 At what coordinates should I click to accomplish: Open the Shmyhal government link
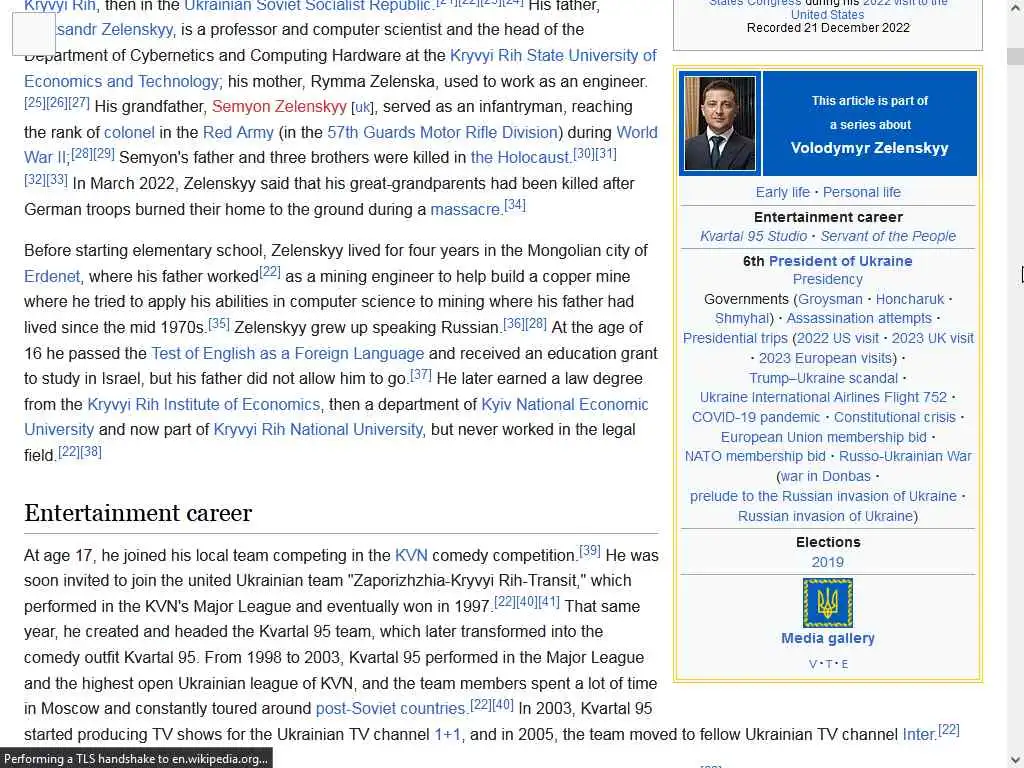coord(742,318)
